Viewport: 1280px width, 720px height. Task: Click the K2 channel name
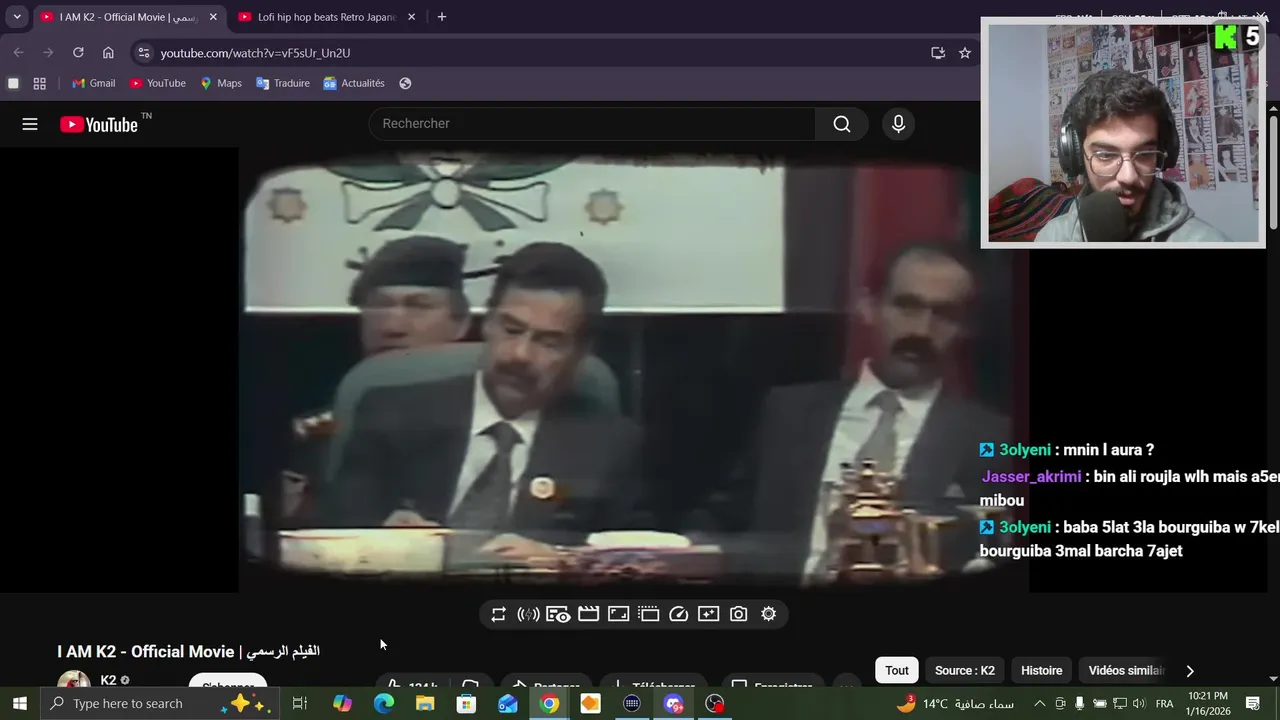[x=108, y=680]
